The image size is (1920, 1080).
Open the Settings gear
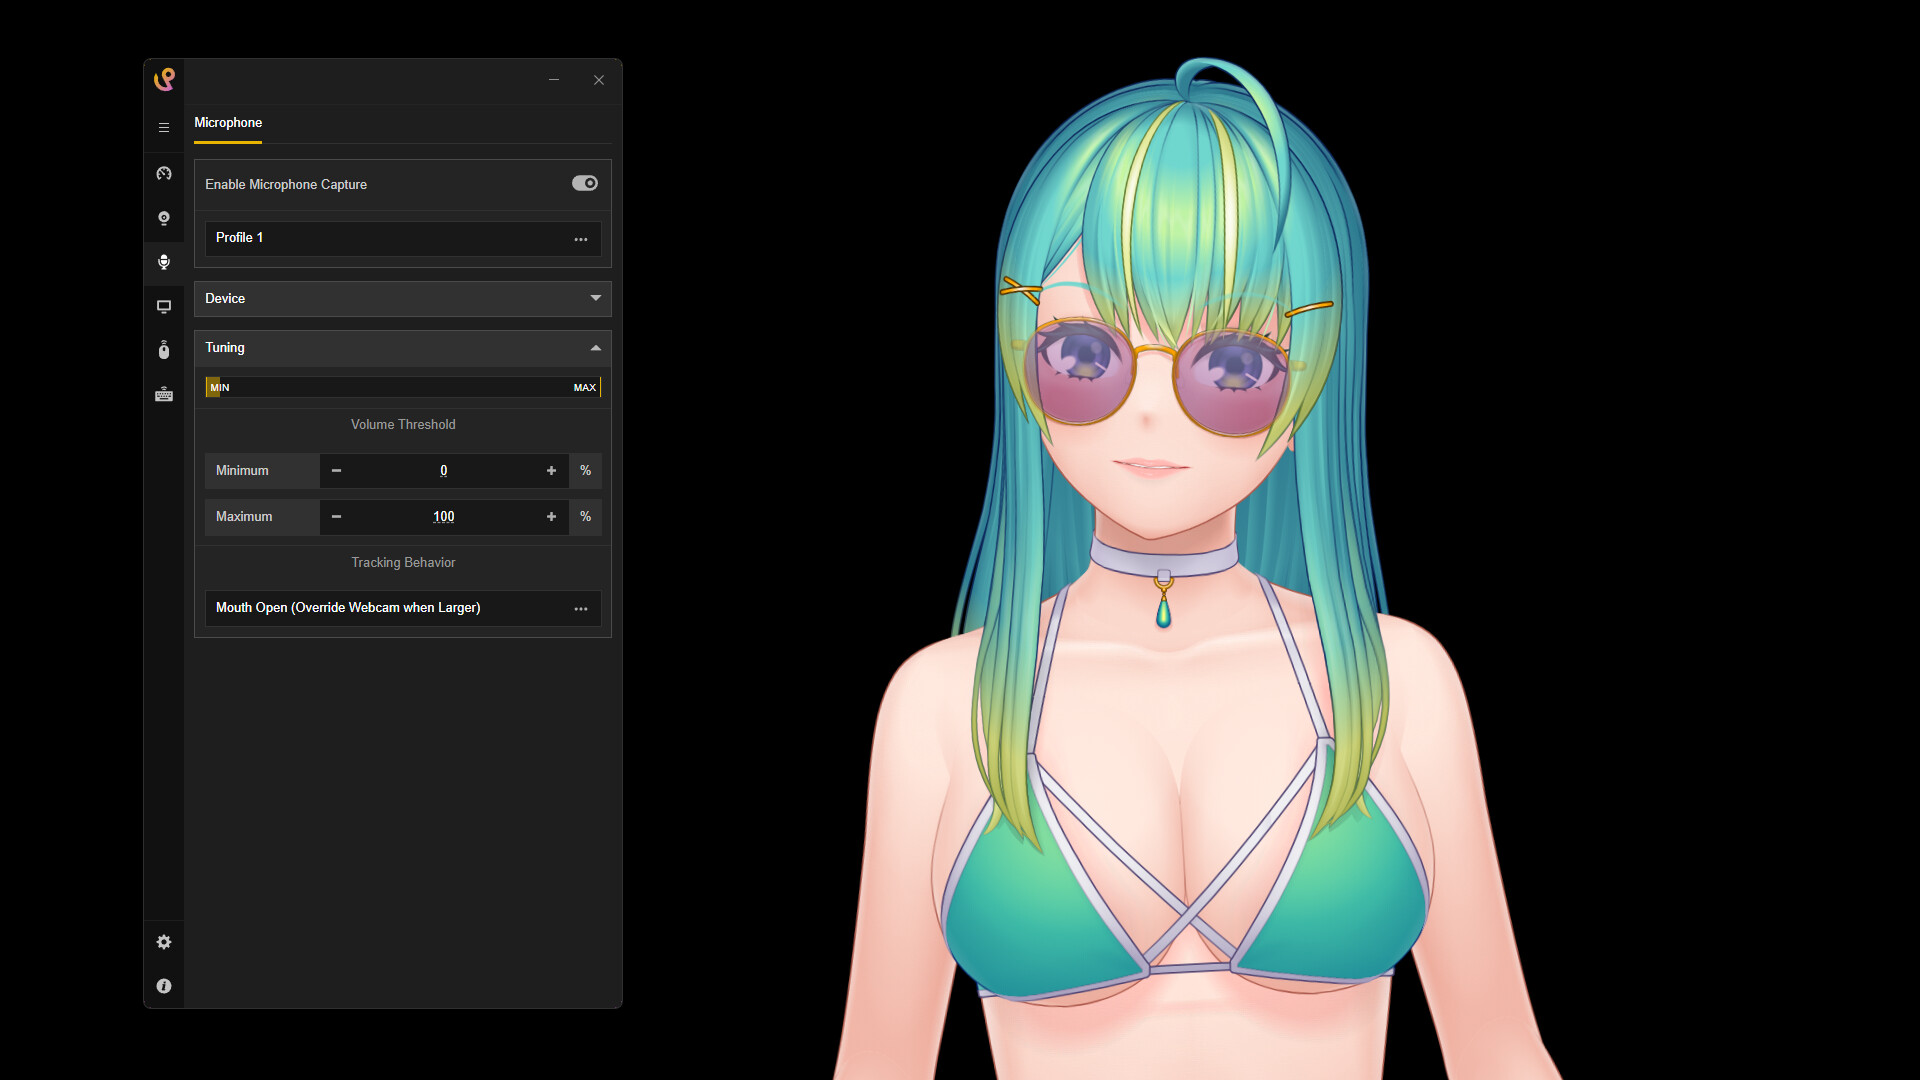163,941
